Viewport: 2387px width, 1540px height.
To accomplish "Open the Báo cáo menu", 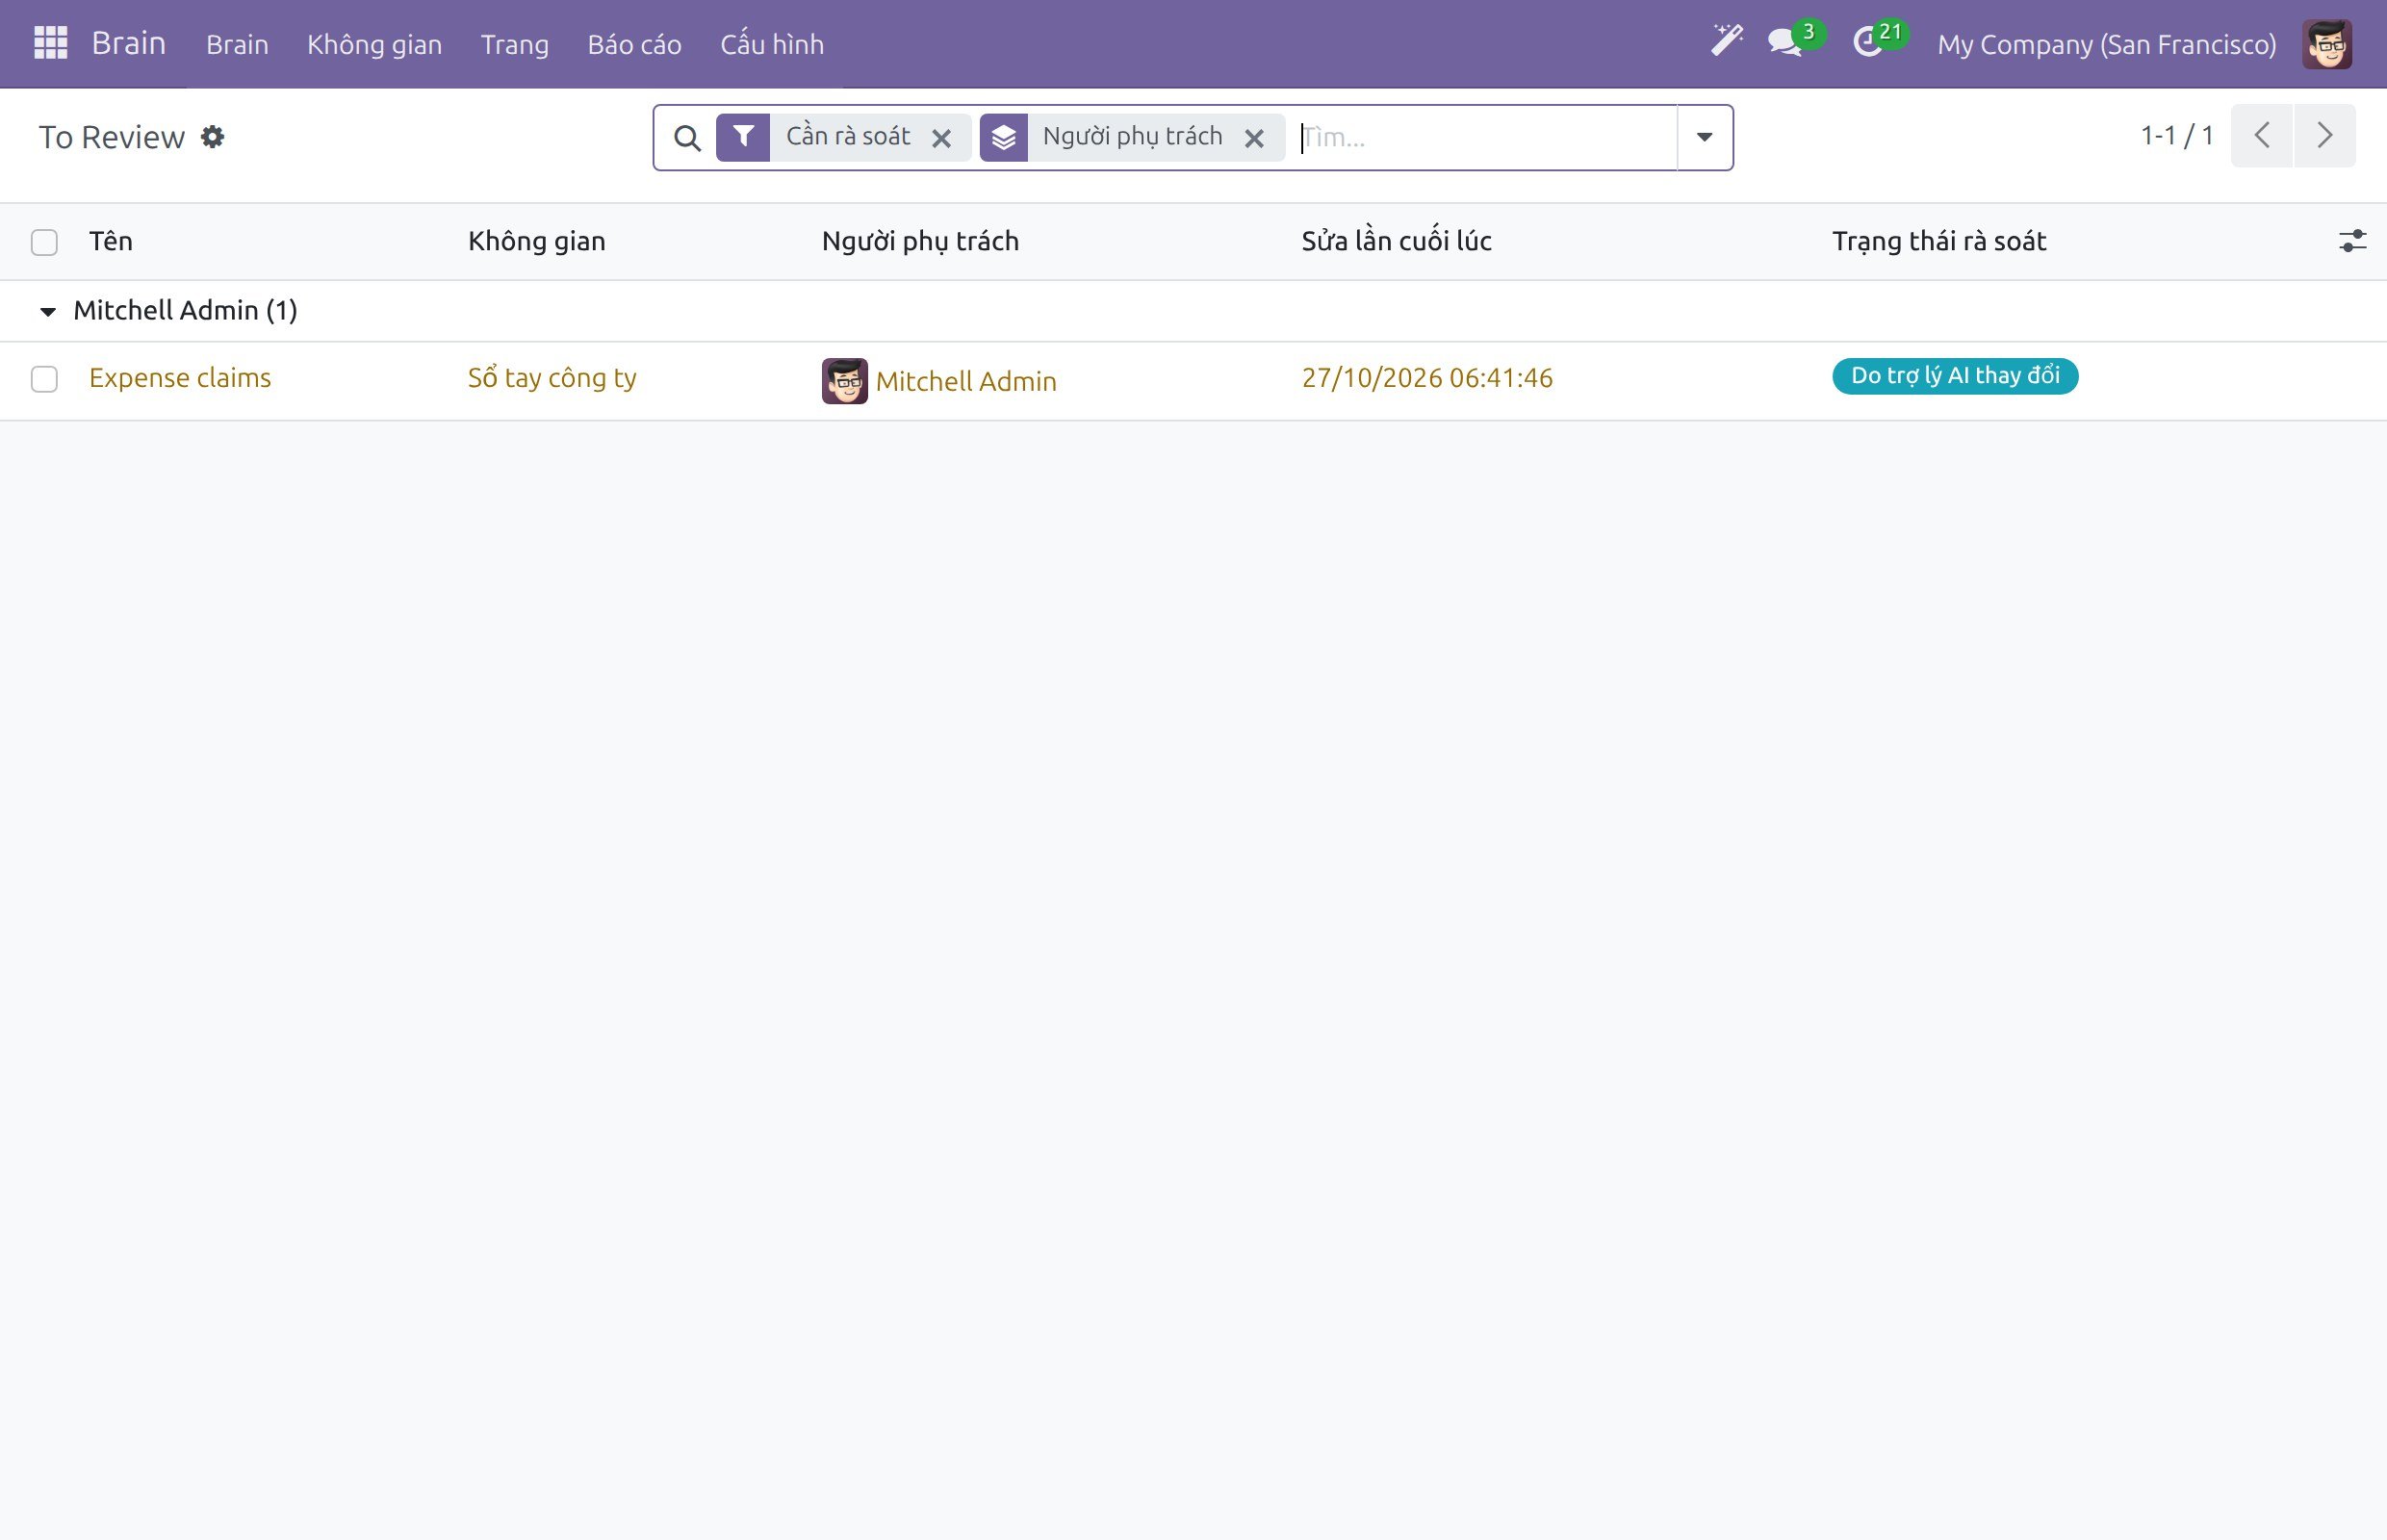I will click(634, 44).
